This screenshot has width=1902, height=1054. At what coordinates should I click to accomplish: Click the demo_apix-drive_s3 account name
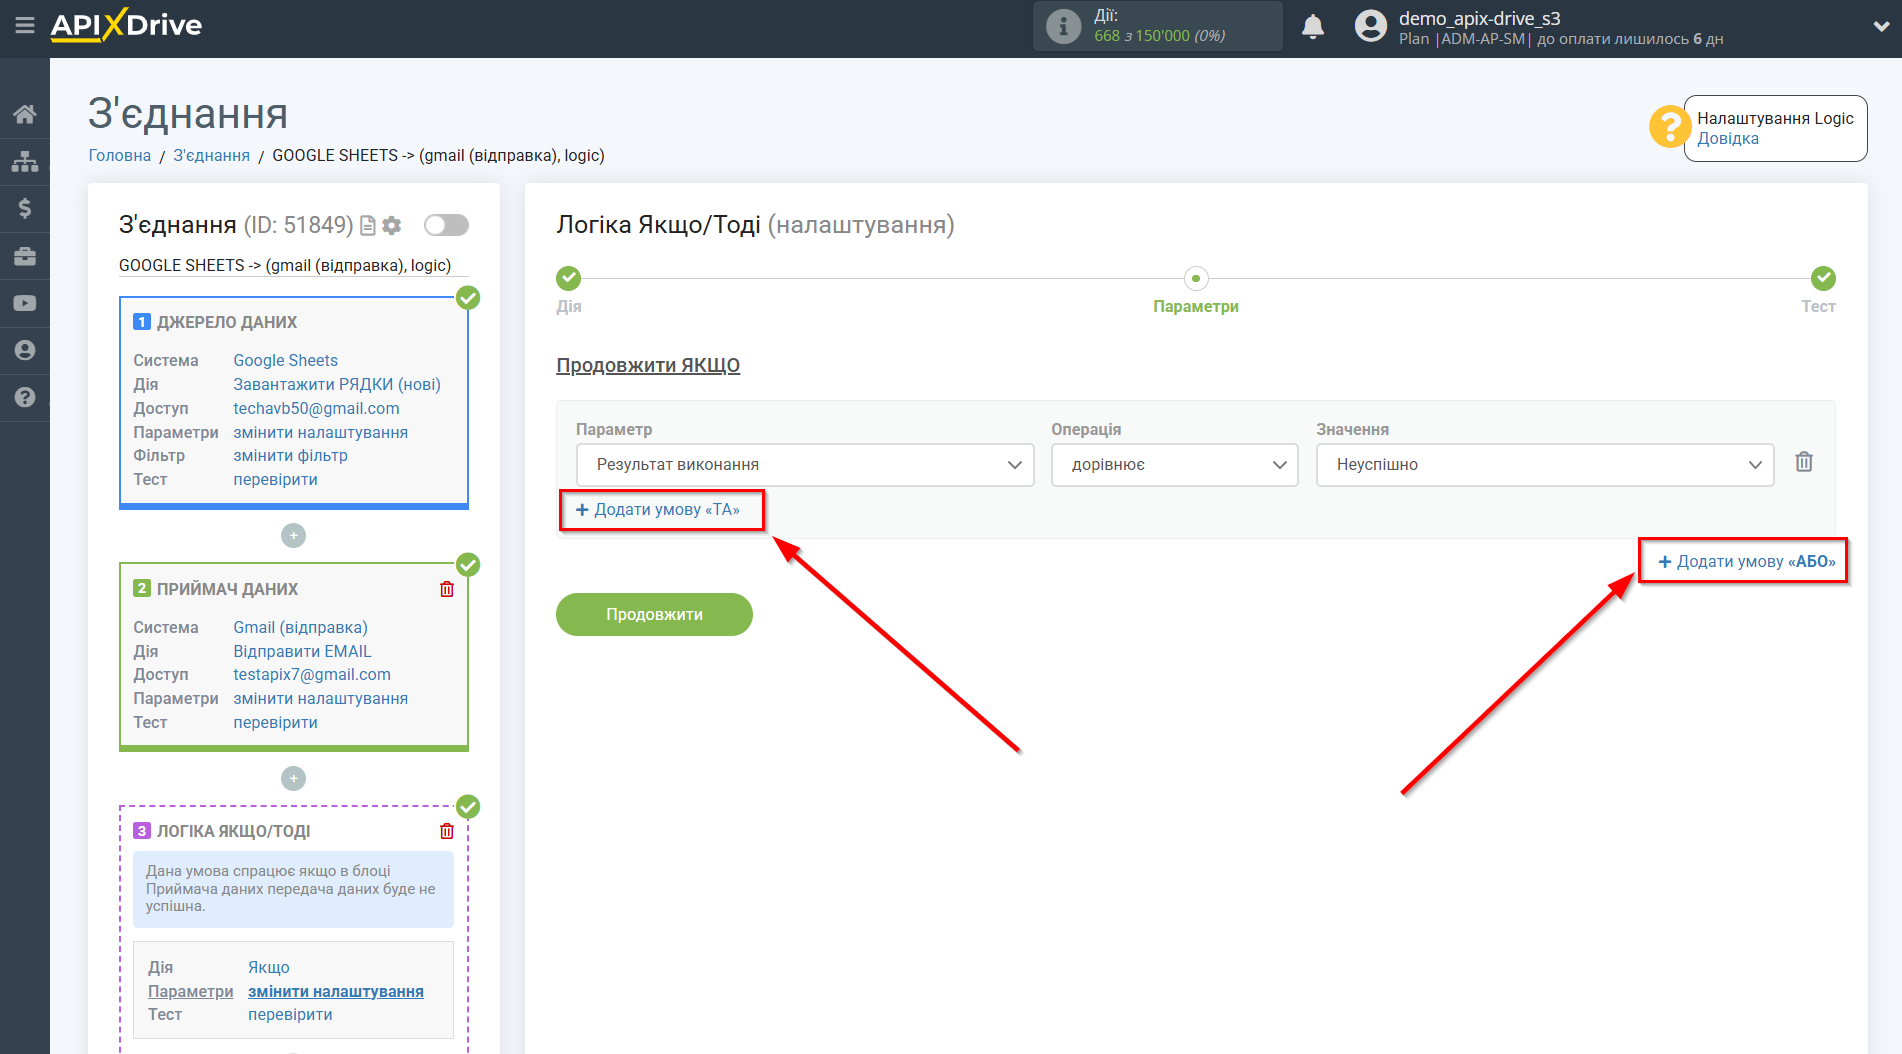(x=1479, y=18)
